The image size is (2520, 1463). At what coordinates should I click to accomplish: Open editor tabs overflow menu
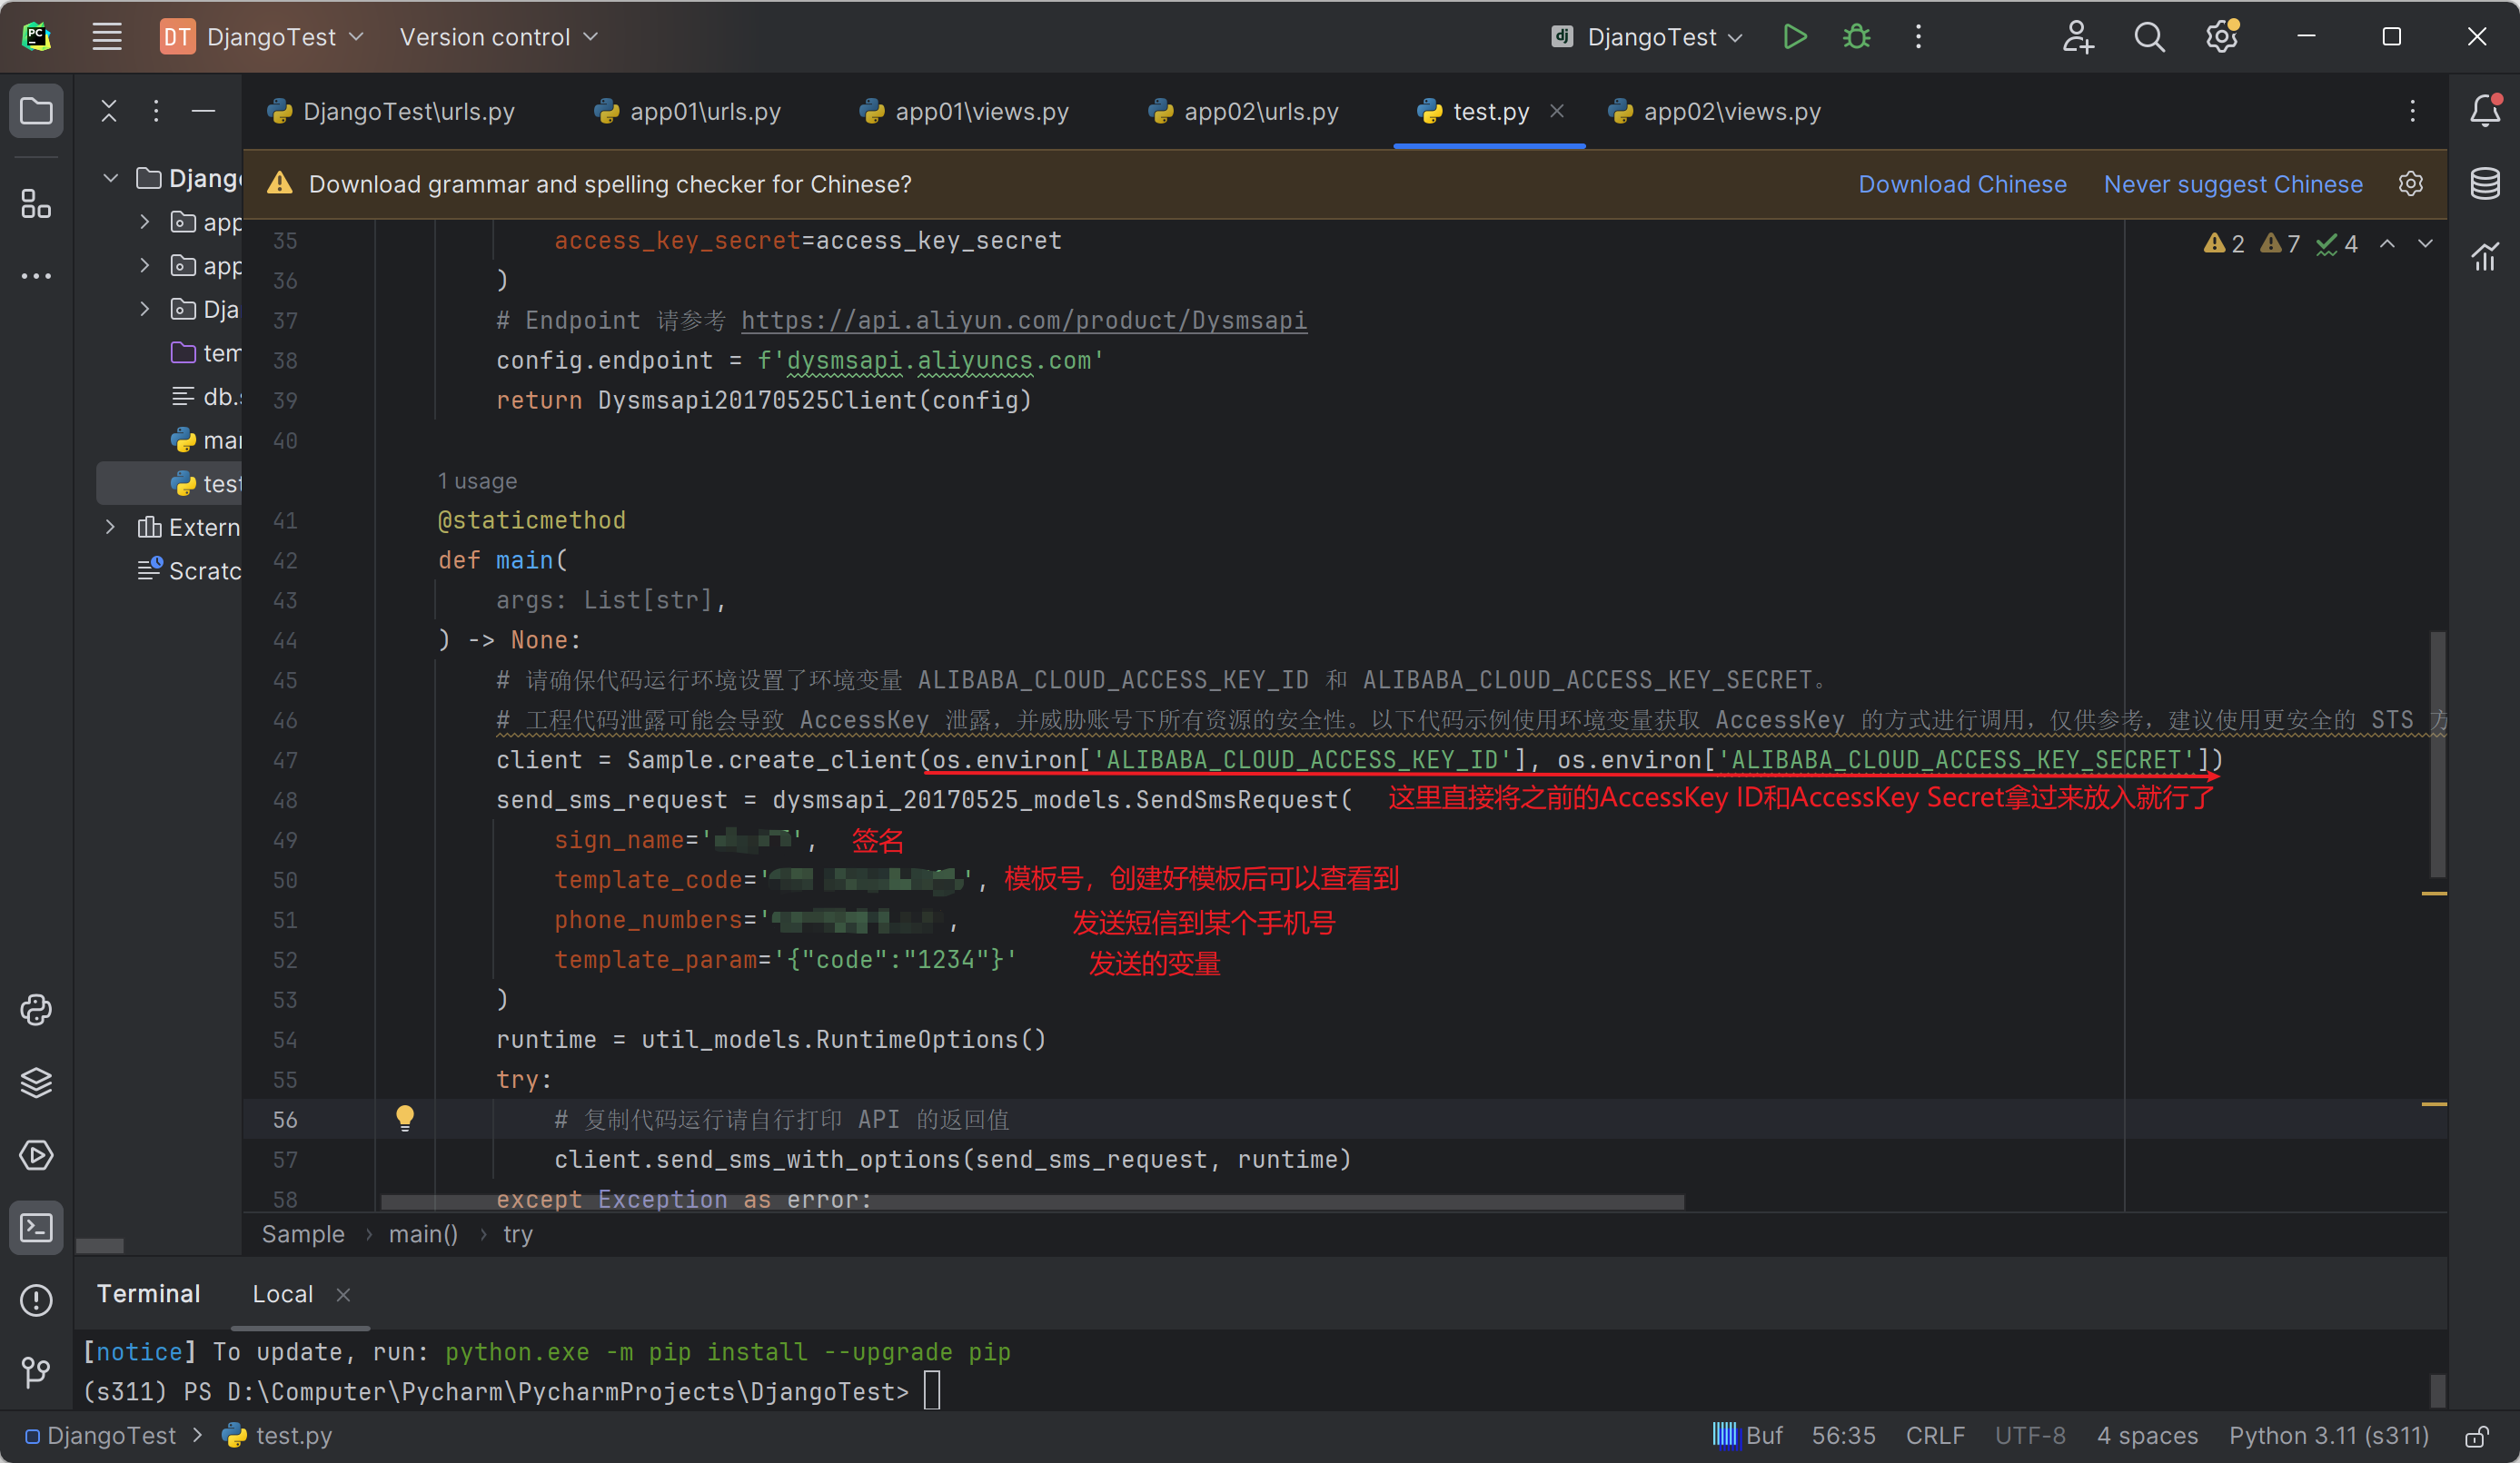coord(2413,111)
